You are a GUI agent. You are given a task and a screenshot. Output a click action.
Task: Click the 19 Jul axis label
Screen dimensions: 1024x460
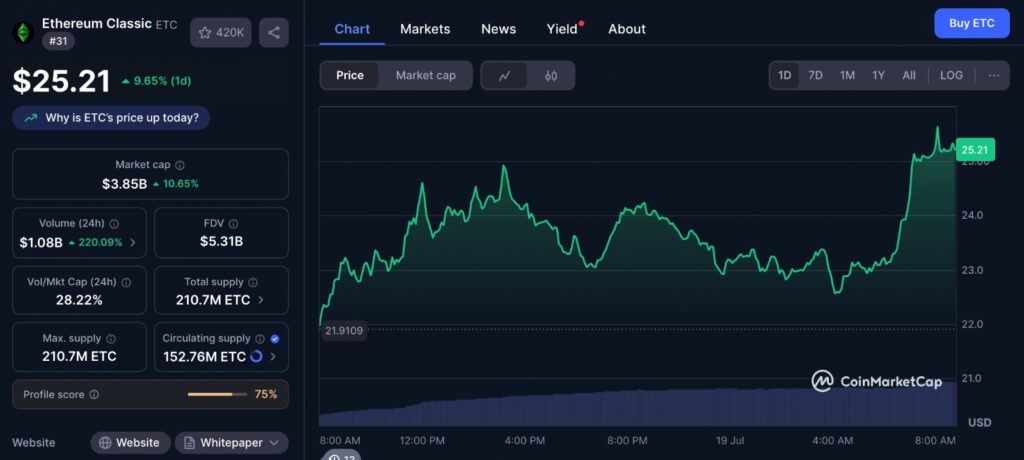click(729, 441)
